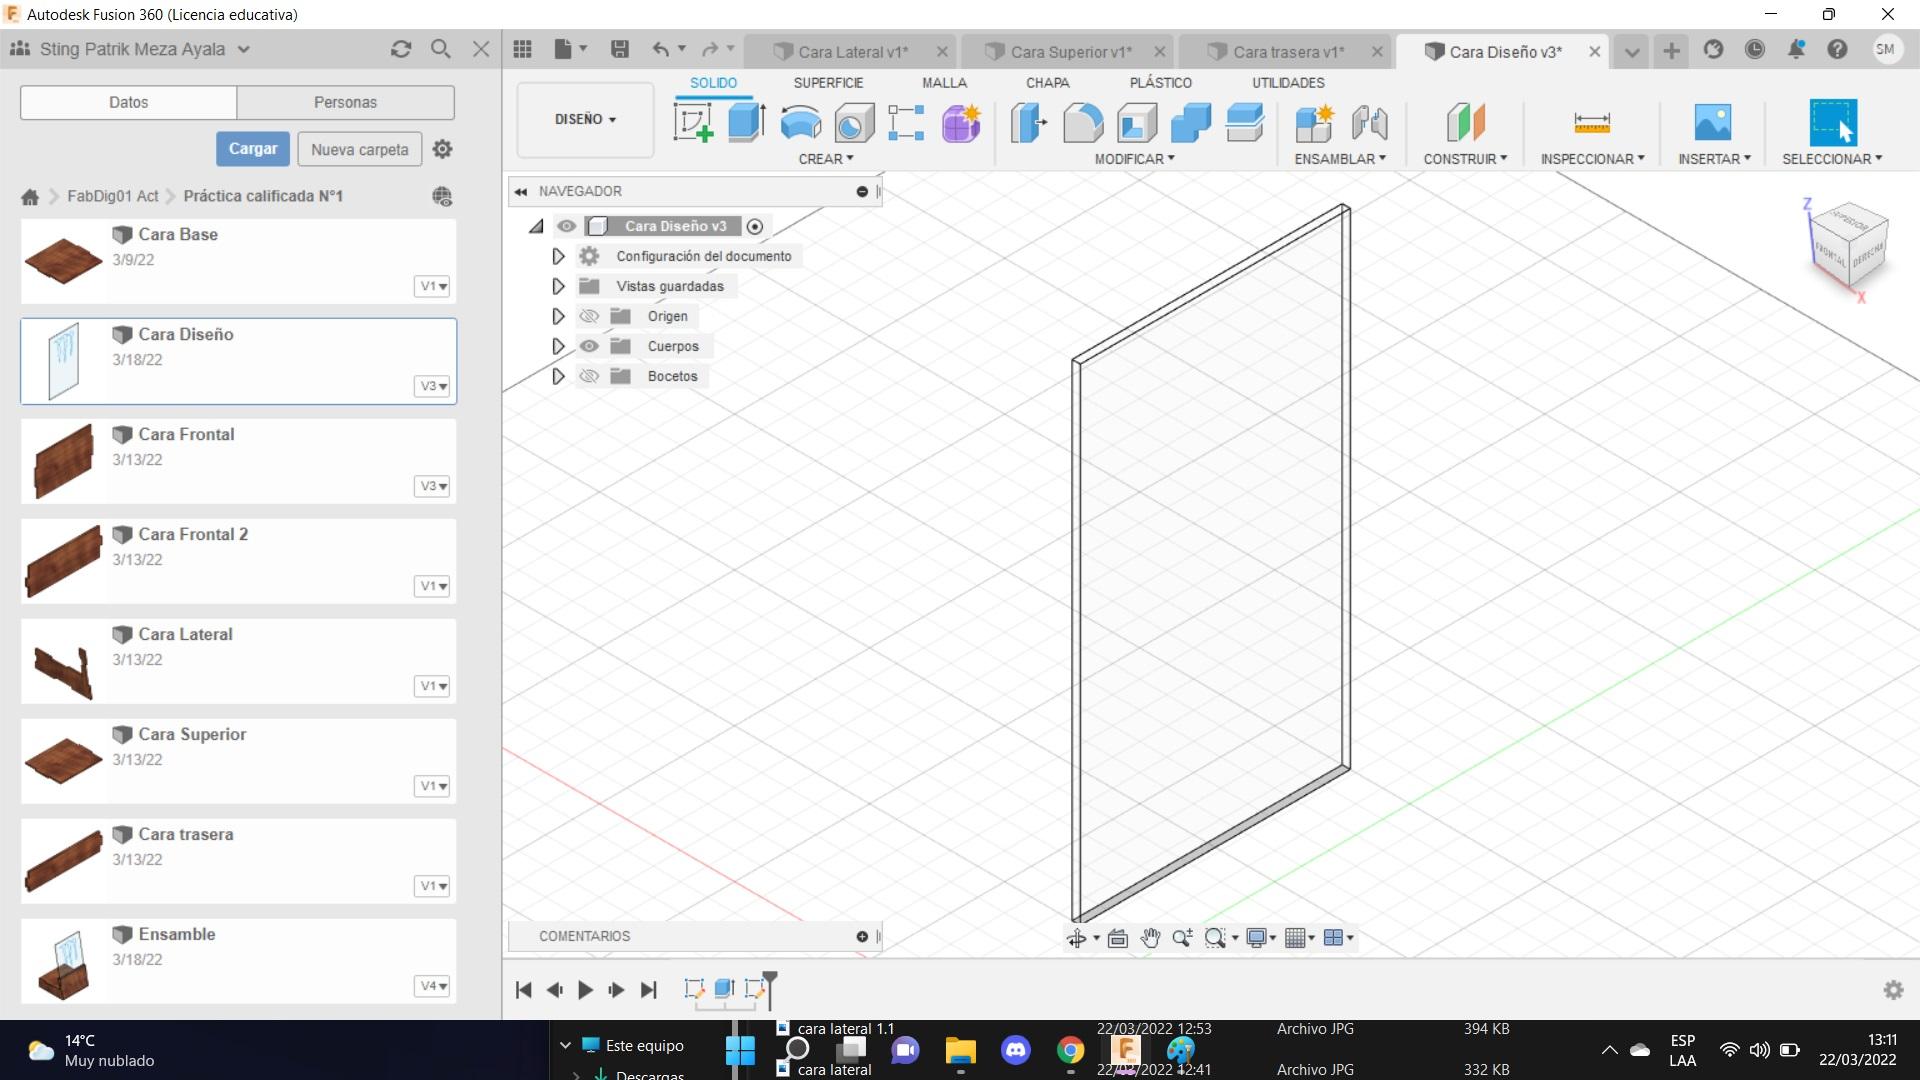Switch to the Cara Lateral v1 document tab

(x=852, y=50)
